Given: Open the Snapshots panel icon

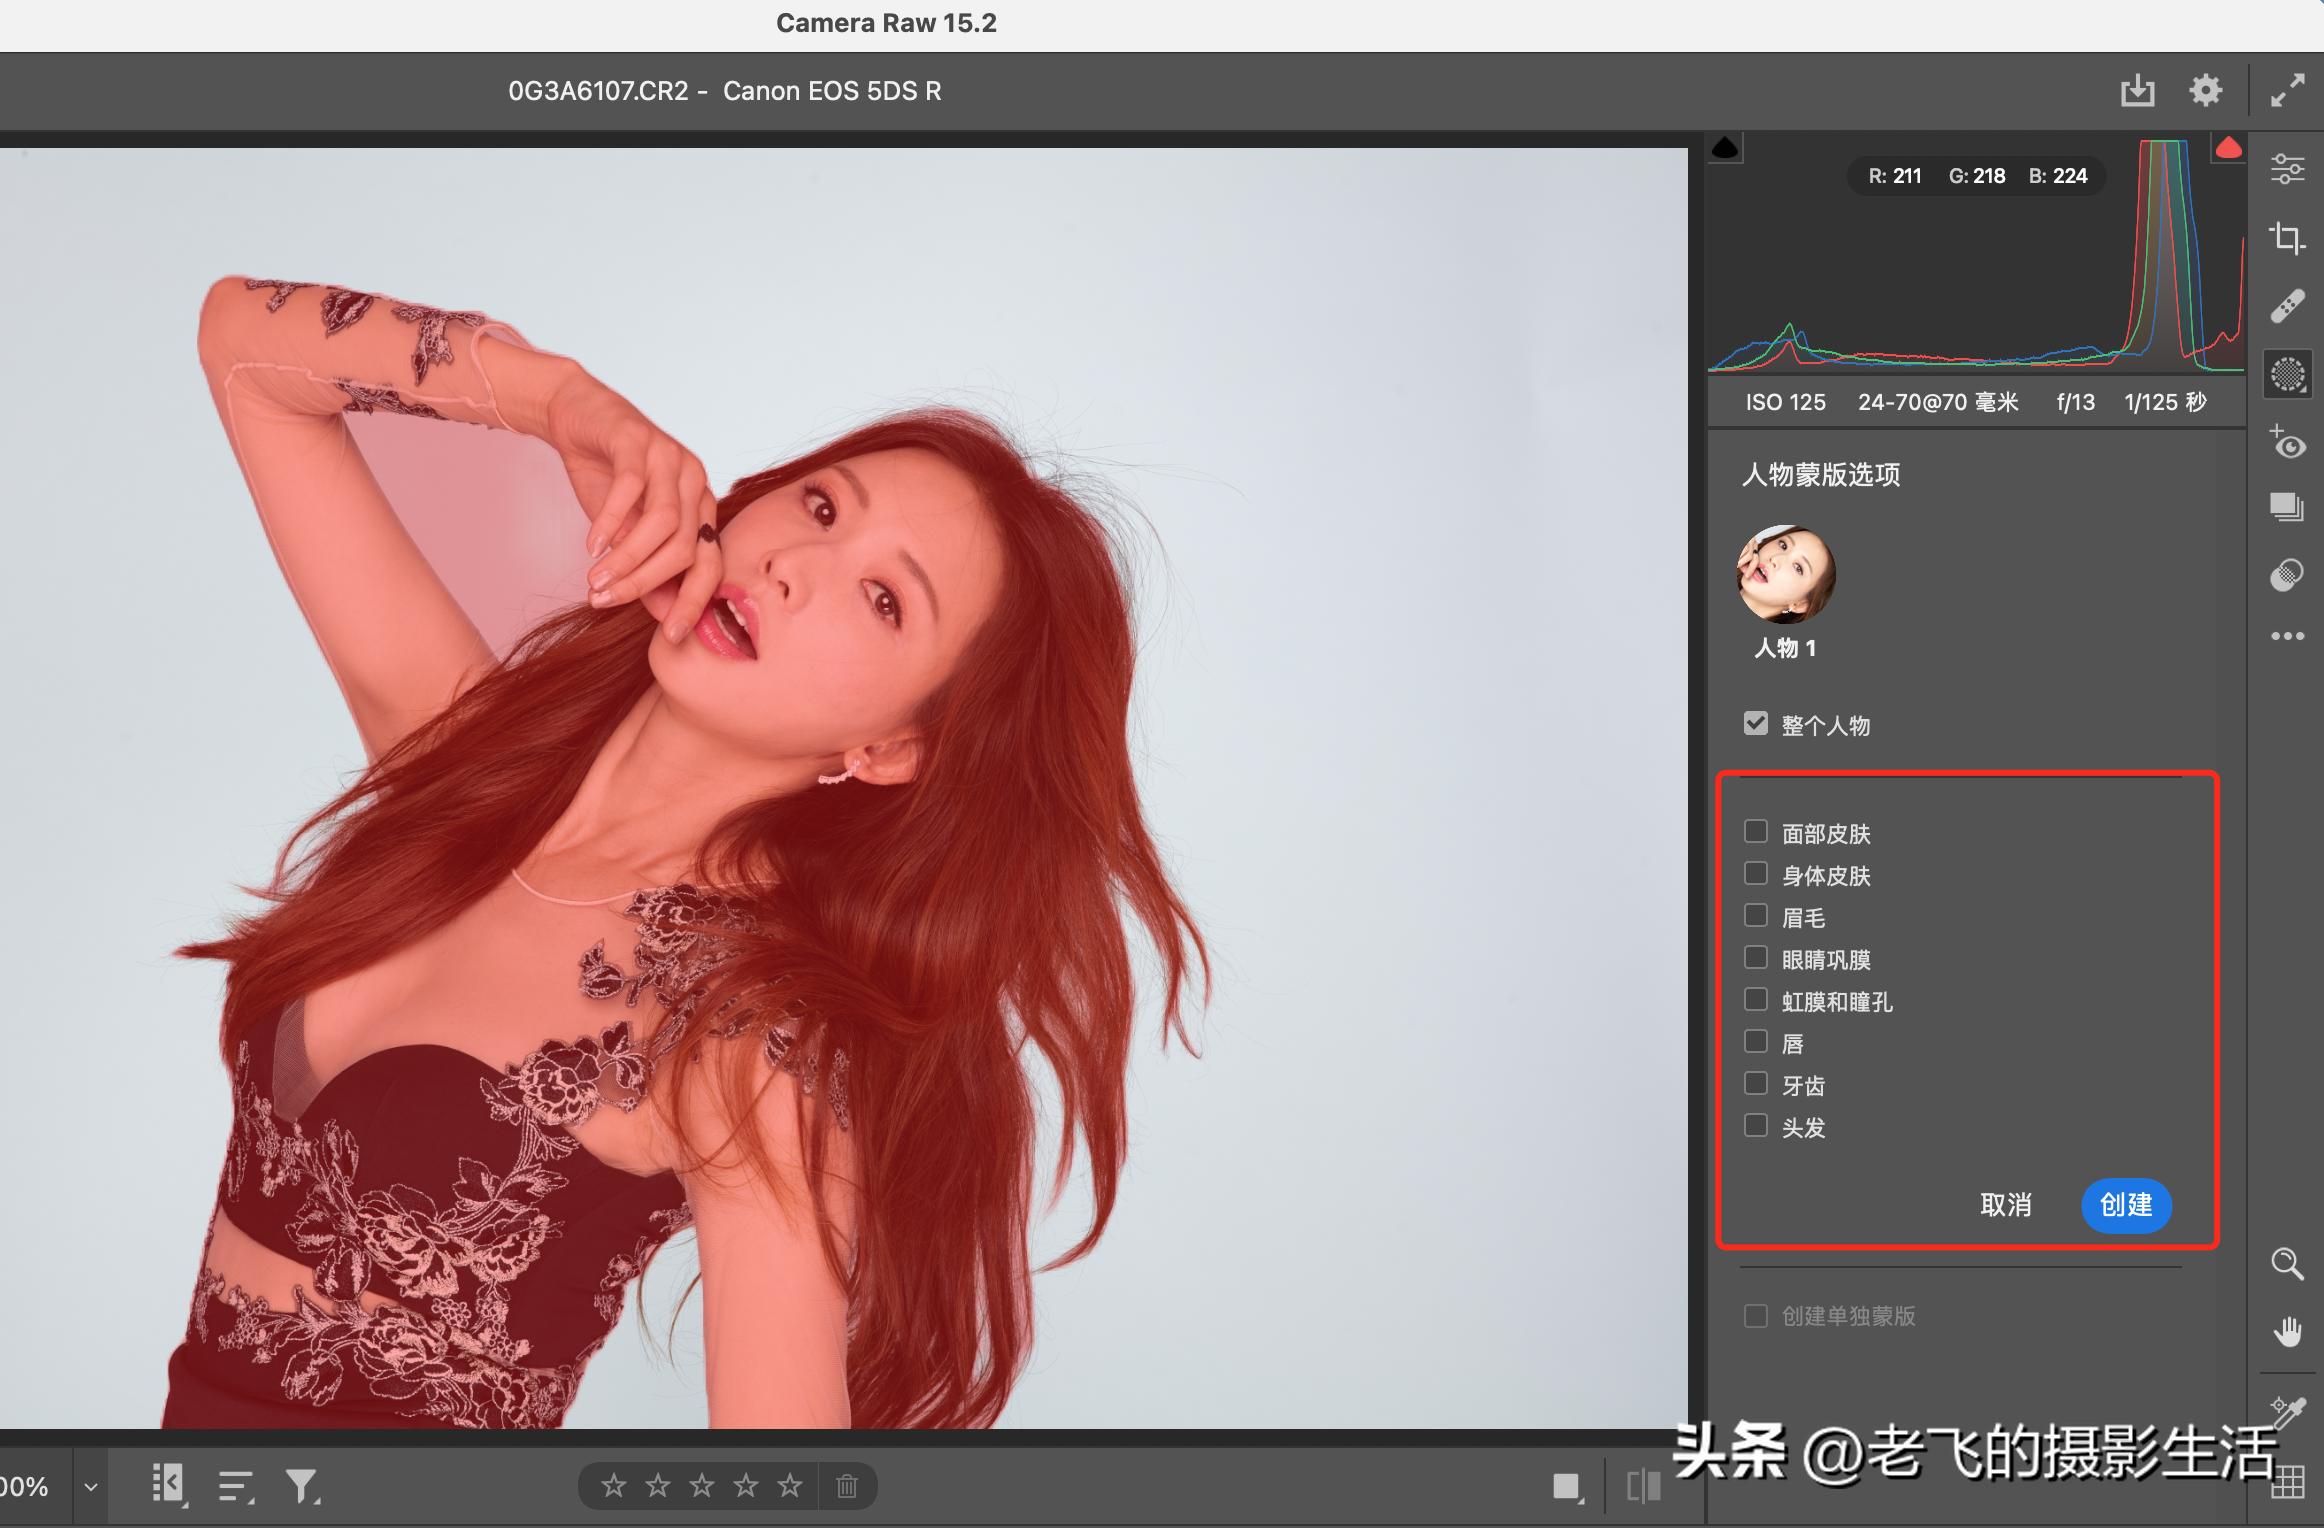Looking at the screenshot, I should [2286, 508].
